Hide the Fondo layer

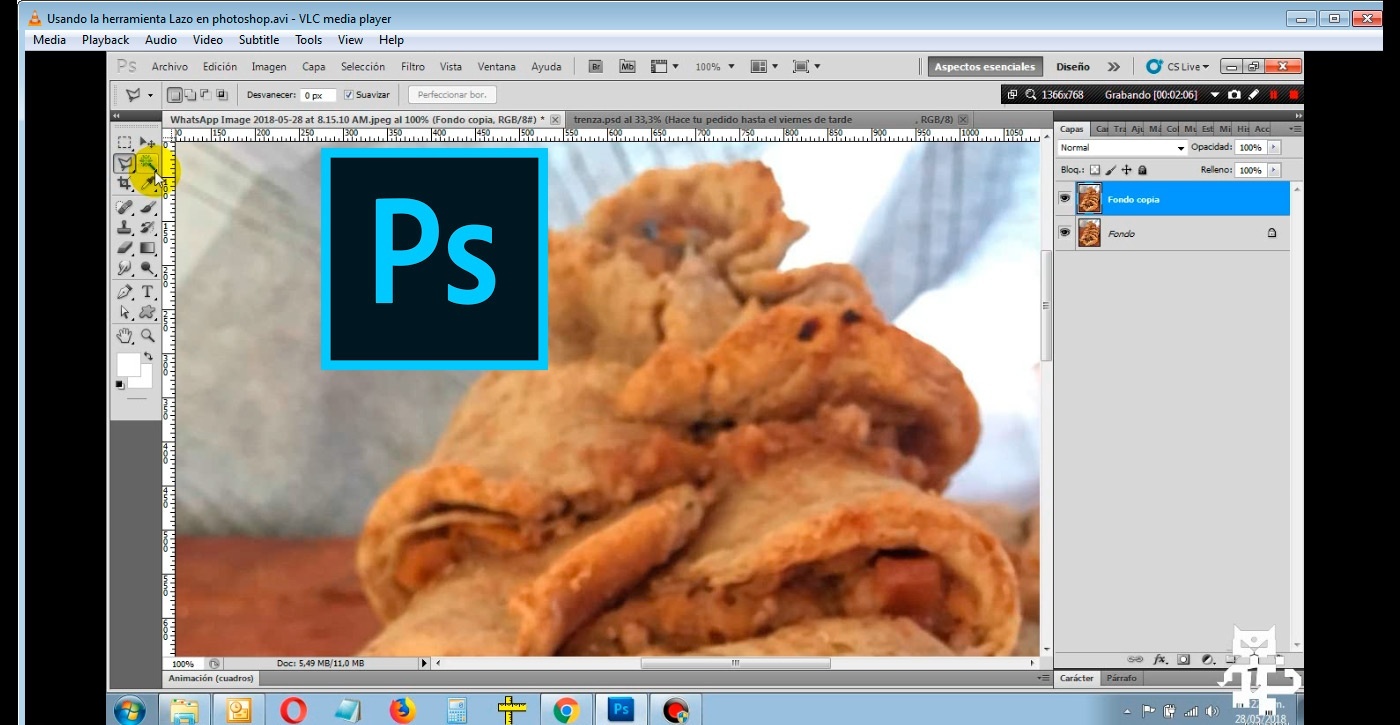[x=1064, y=233]
